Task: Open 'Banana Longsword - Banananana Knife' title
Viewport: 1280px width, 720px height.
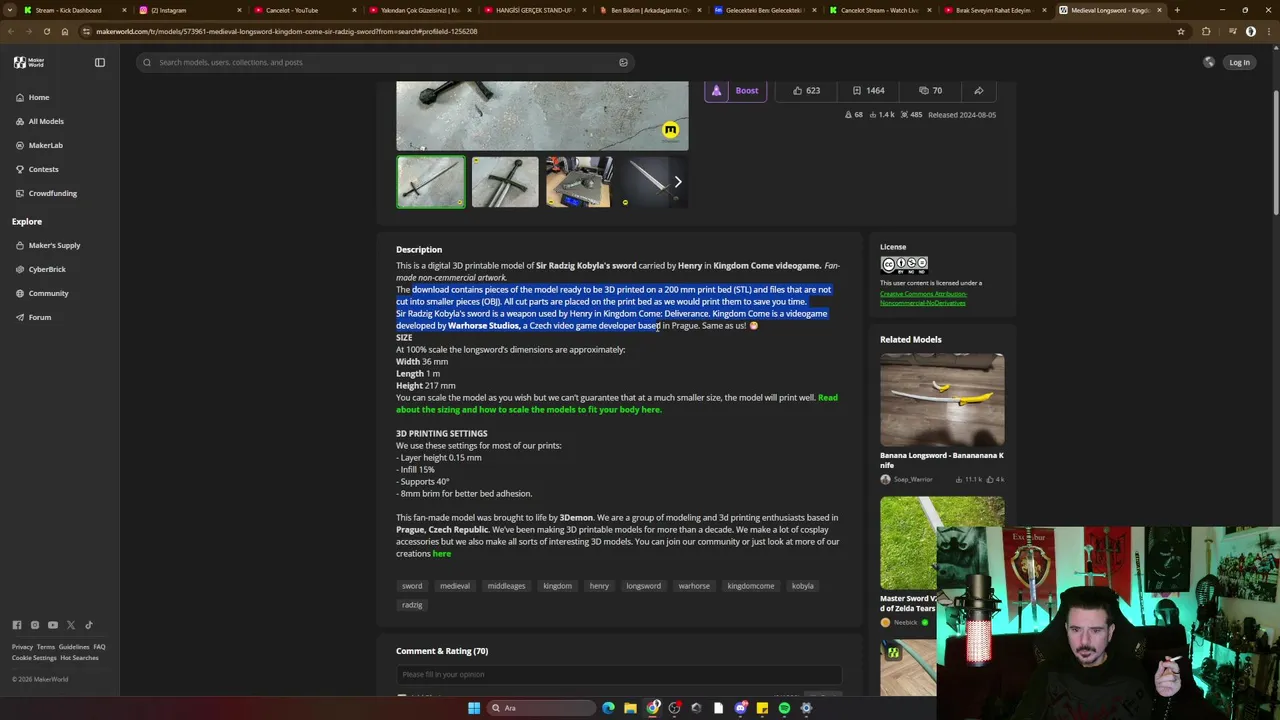Action: click(x=942, y=460)
